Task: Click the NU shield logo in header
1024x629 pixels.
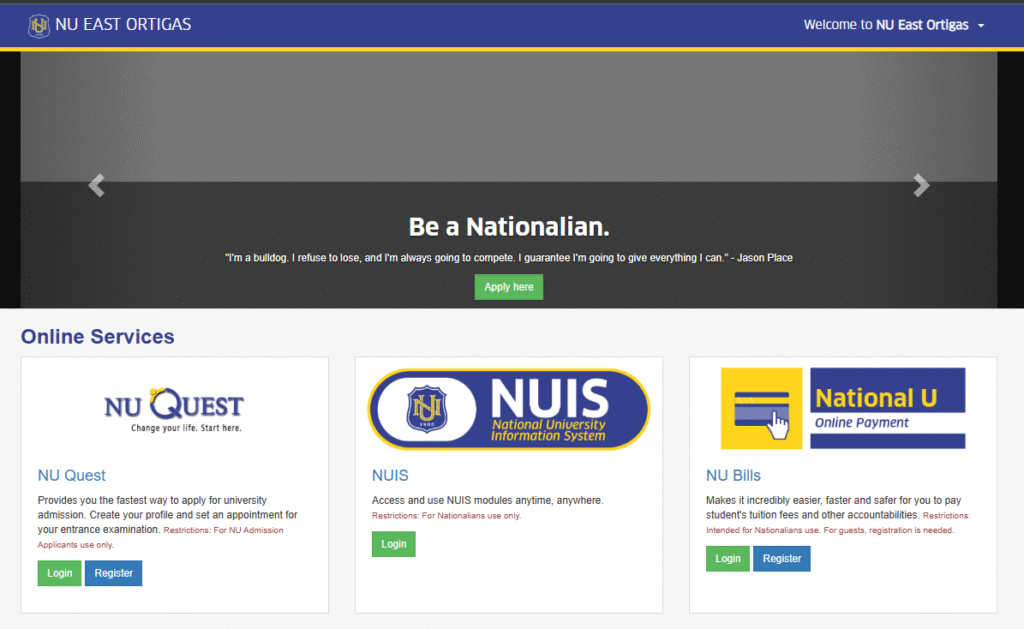Action: 39,25
